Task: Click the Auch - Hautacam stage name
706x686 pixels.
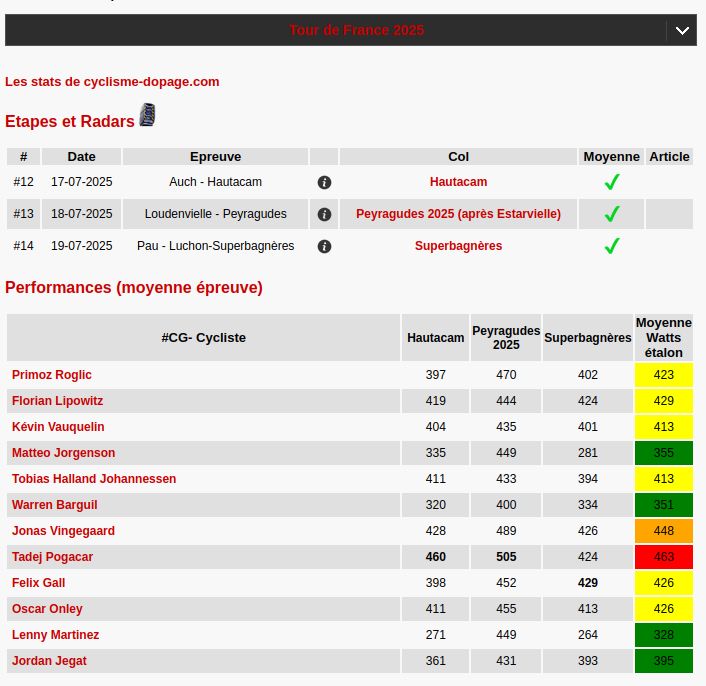Action: [215, 182]
